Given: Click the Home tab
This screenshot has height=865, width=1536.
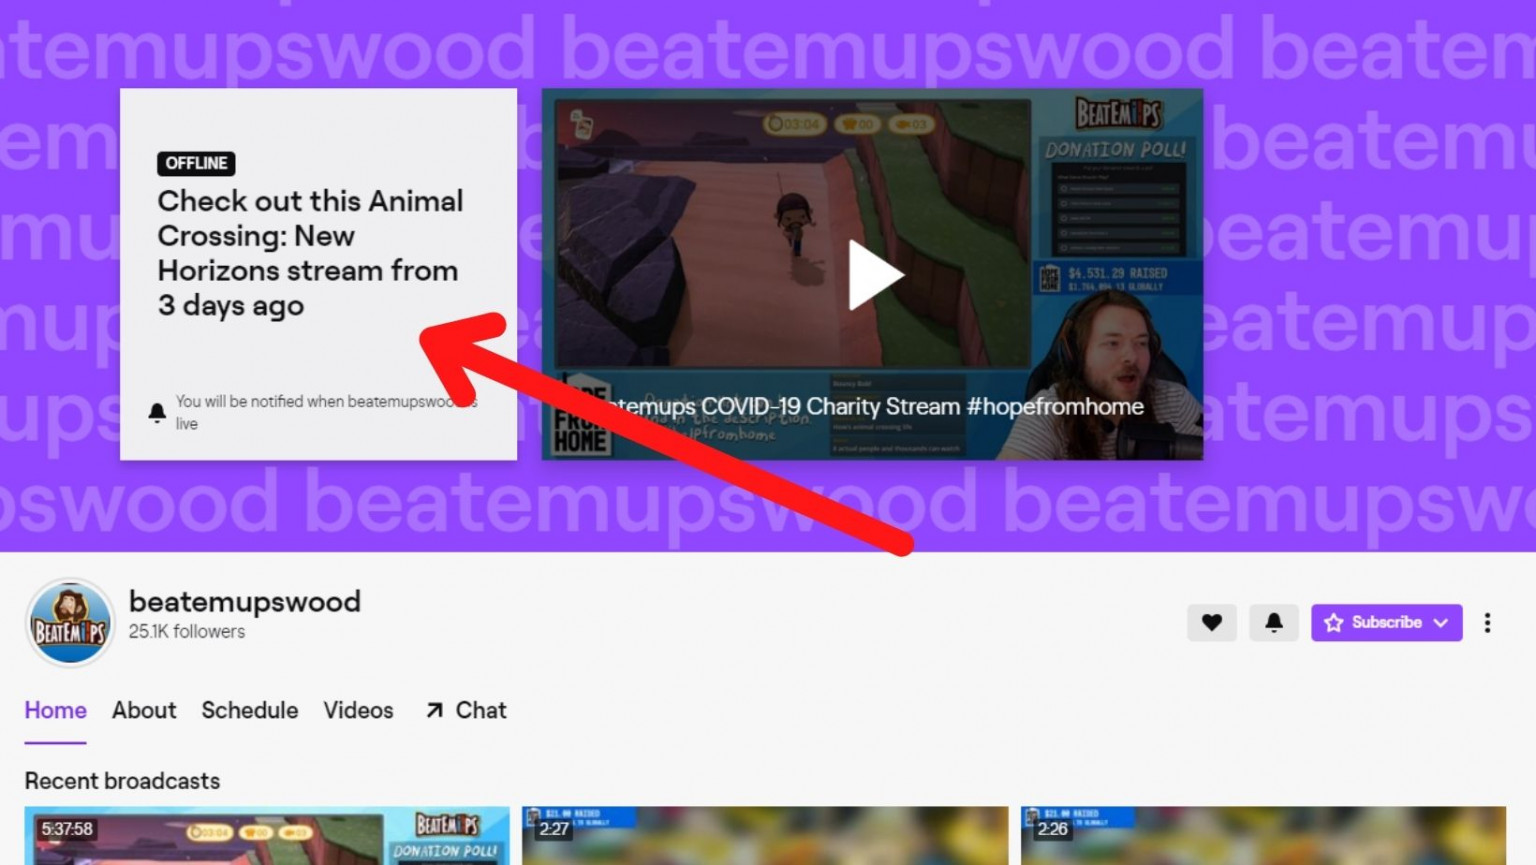Looking at the screenshot, I should click(x=55, y=711).
